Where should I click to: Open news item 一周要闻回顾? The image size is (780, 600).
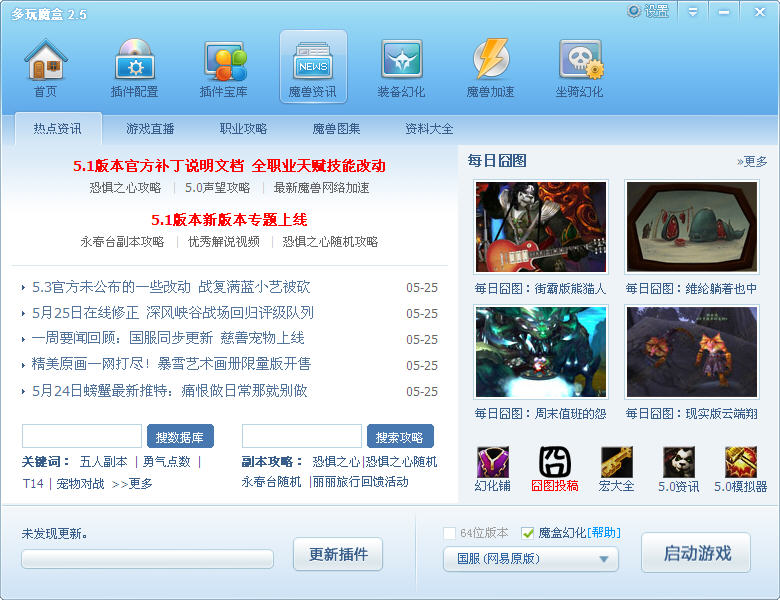(x=168, y=338)
